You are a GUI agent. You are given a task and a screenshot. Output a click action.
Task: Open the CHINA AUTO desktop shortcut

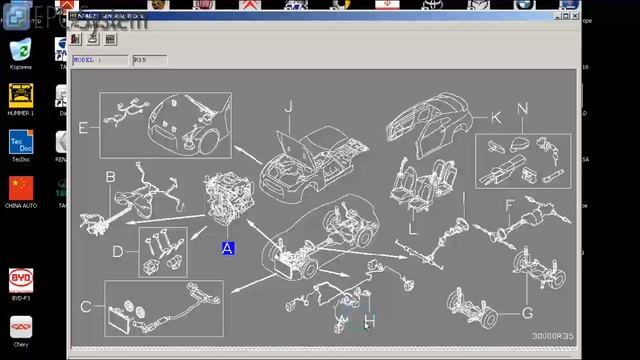[x=20, y=192]
